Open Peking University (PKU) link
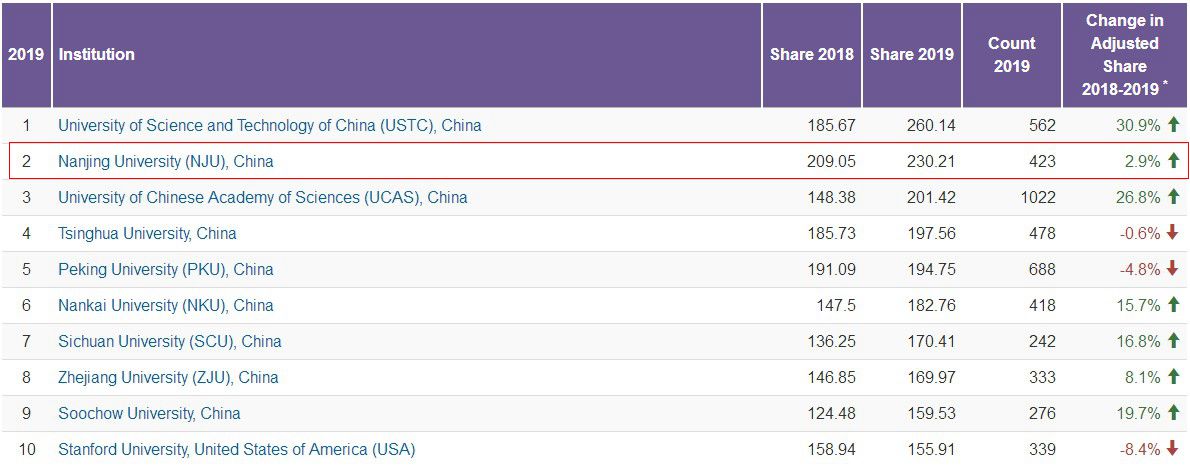 [x=165, y=270]
